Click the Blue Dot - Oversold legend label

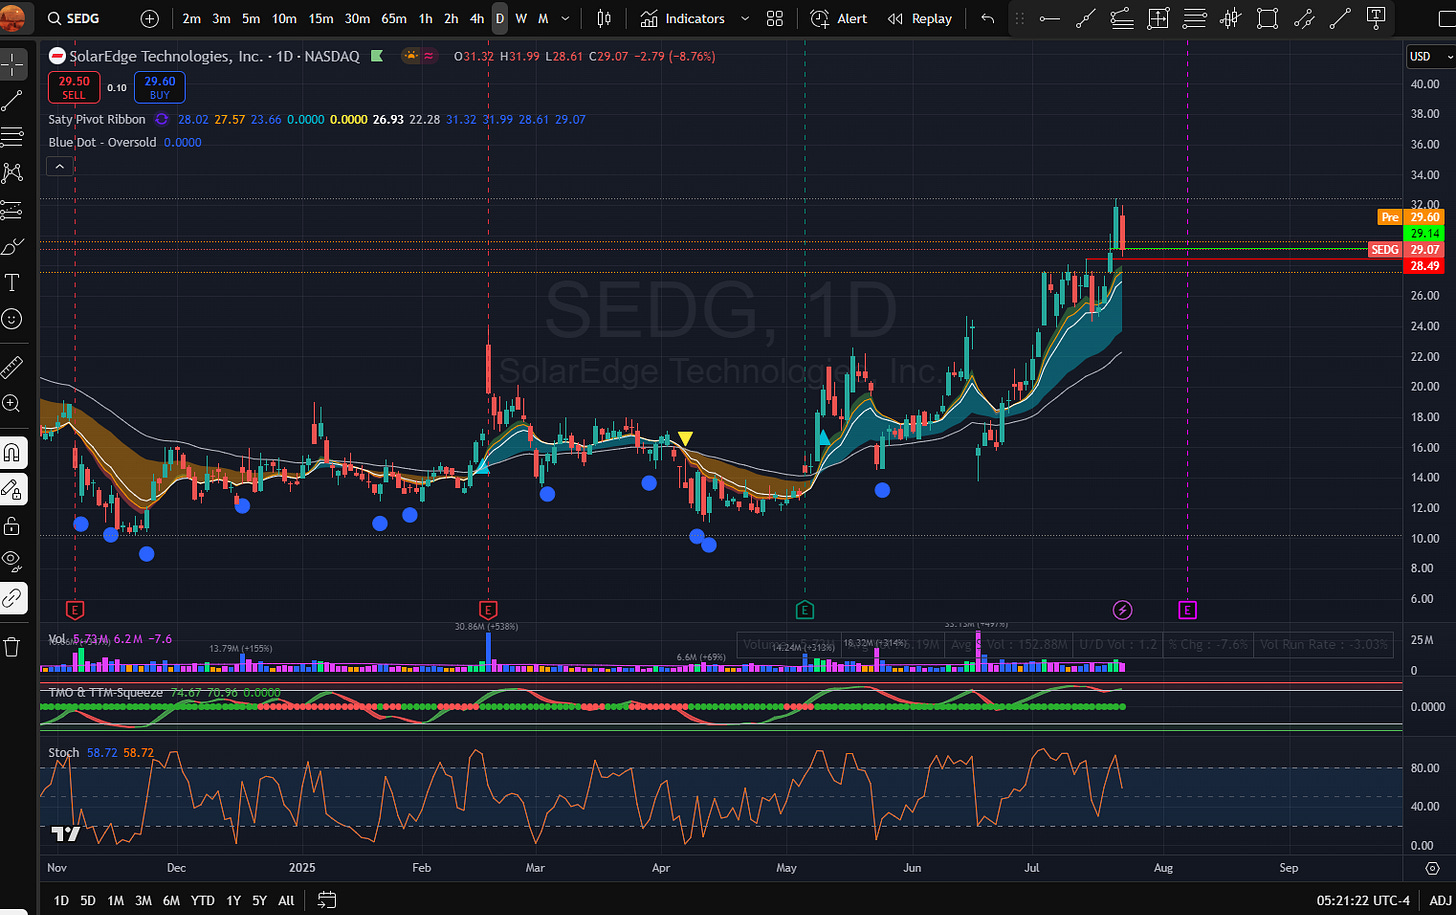click(102, 142)
